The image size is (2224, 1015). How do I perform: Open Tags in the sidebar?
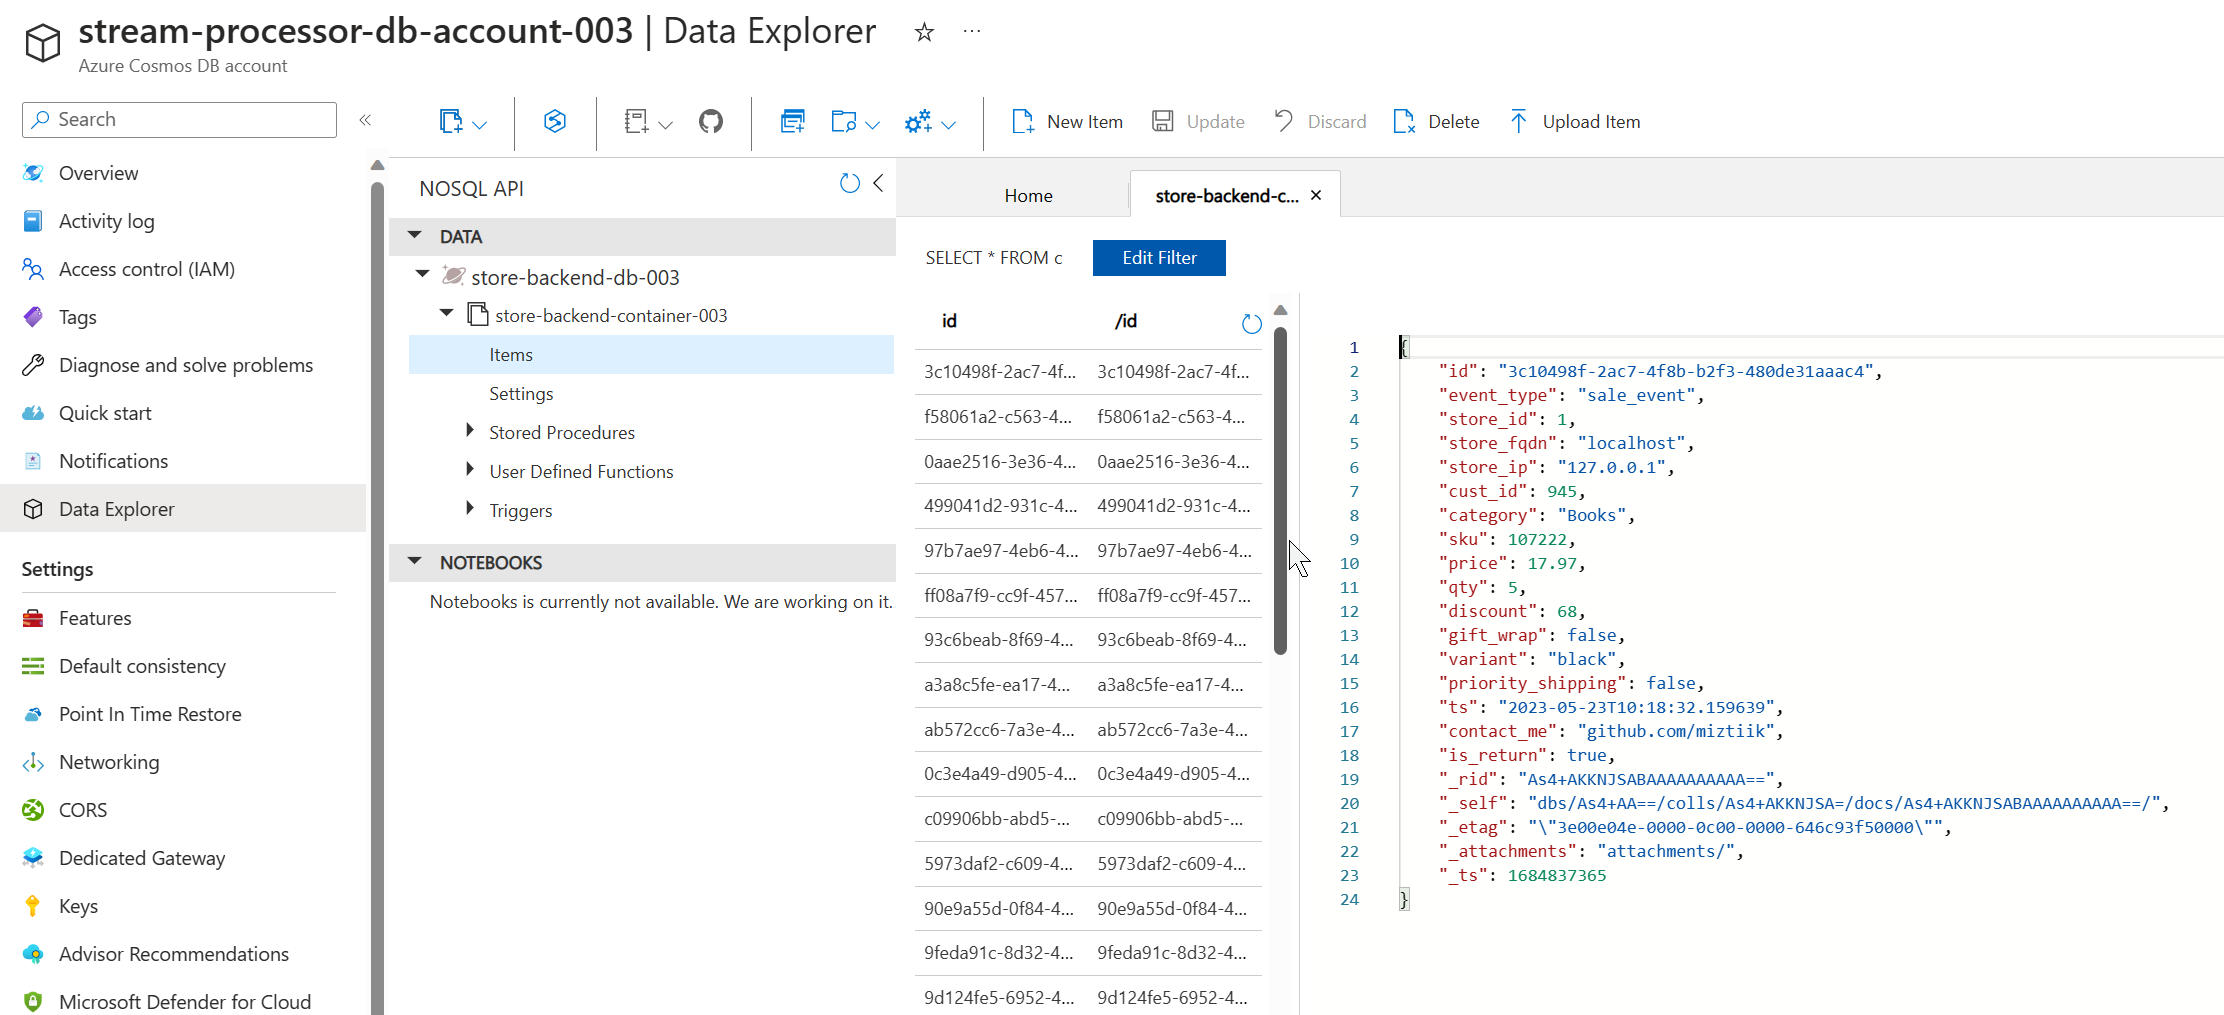coord(77,317)
